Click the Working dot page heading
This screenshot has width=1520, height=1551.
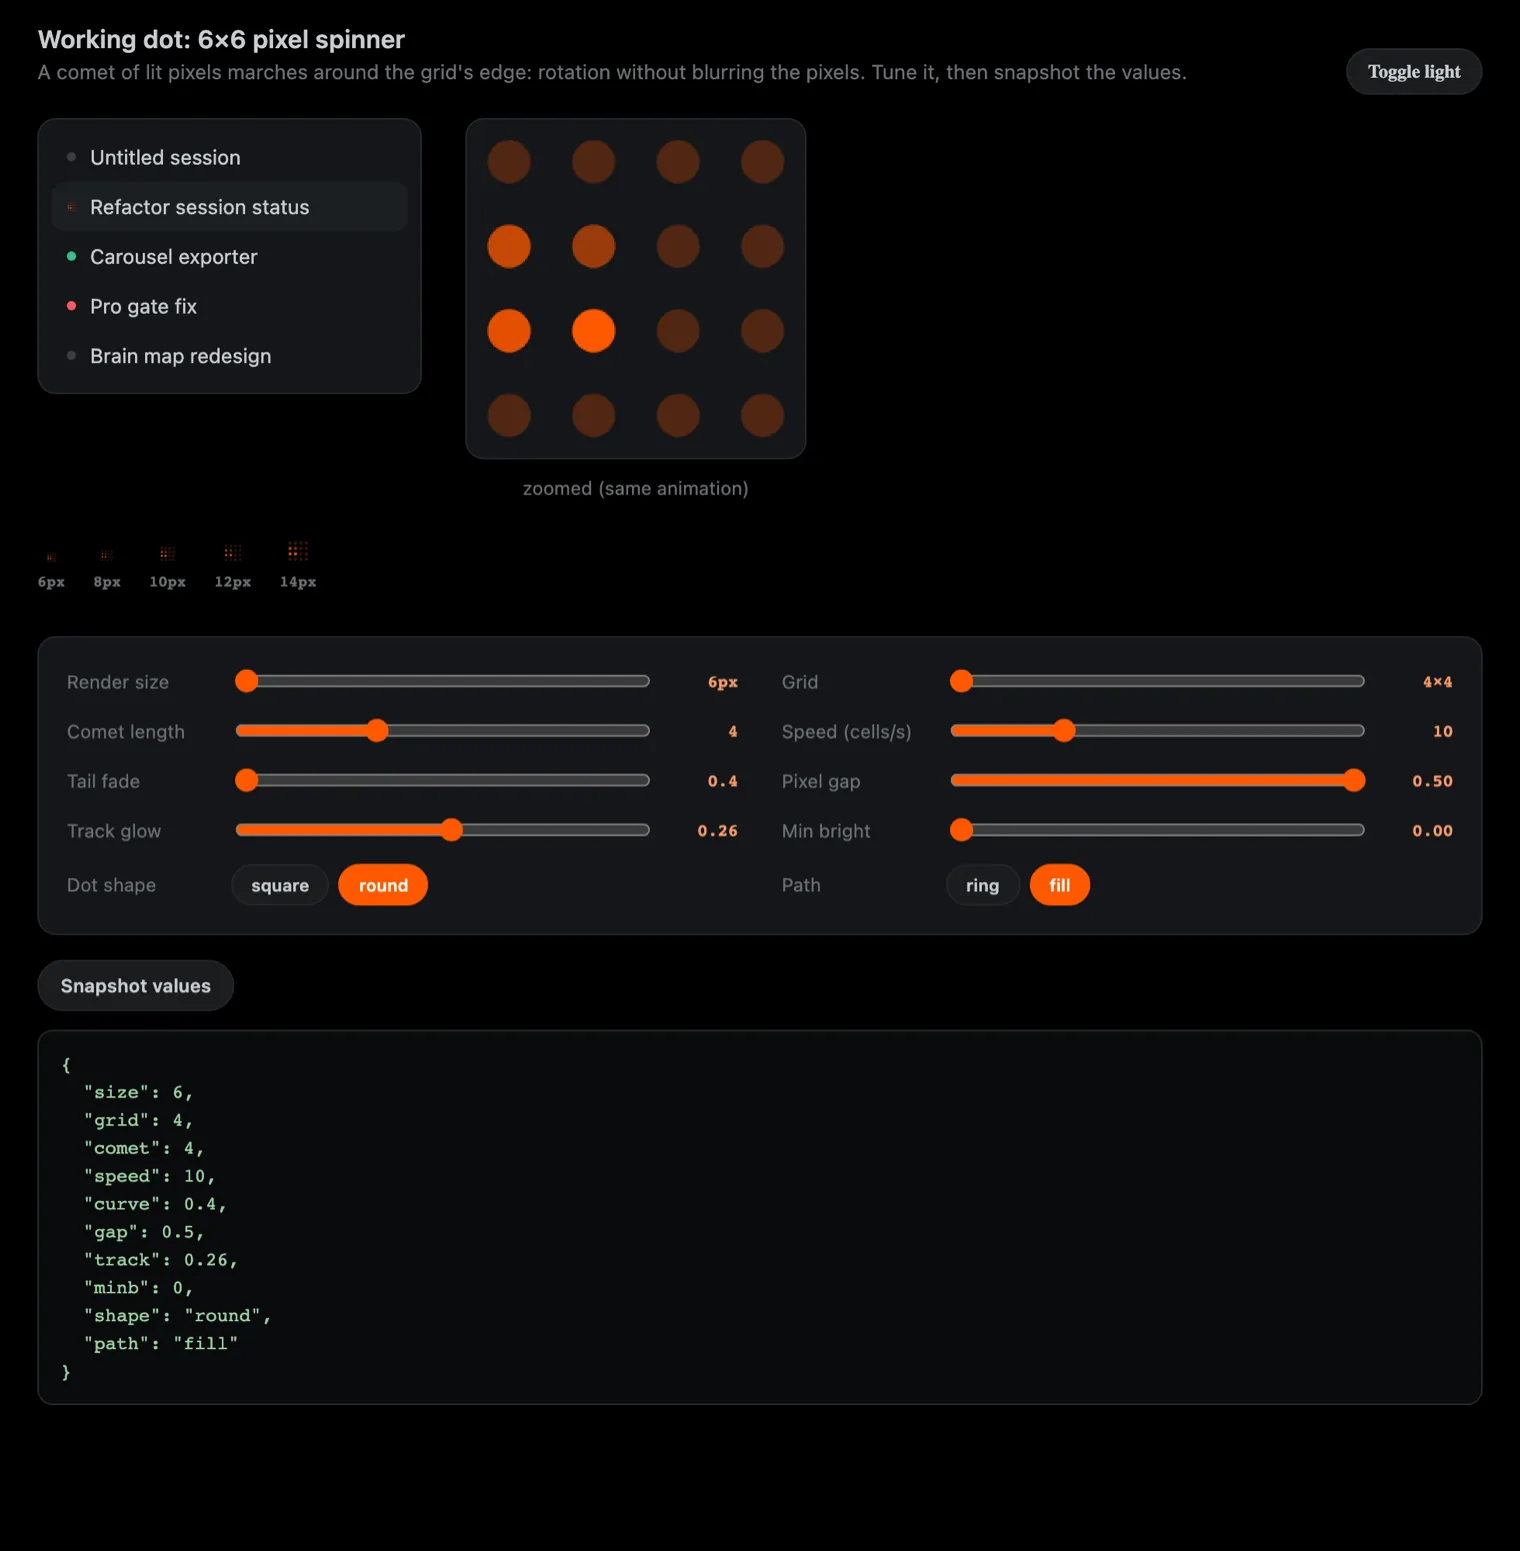pyautogui.click(x=221, y=39)
